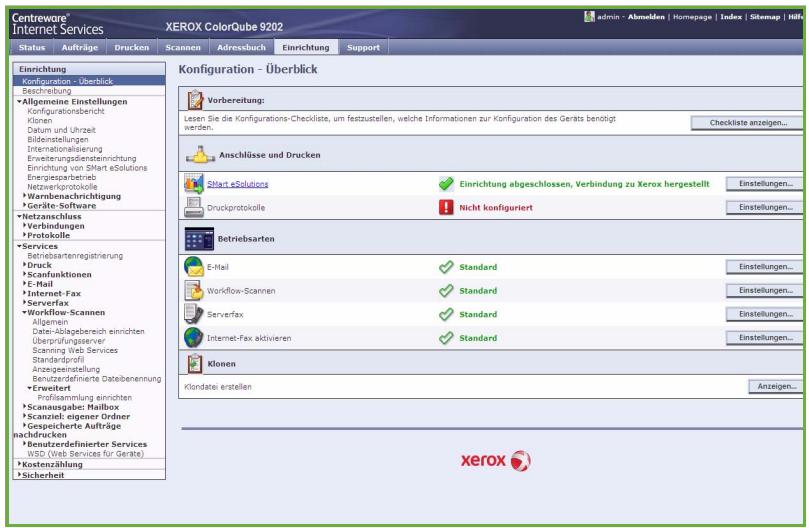Screen dimensions: 809x528
Task: Switch to the Scannen tab
Action: (183, 47)
